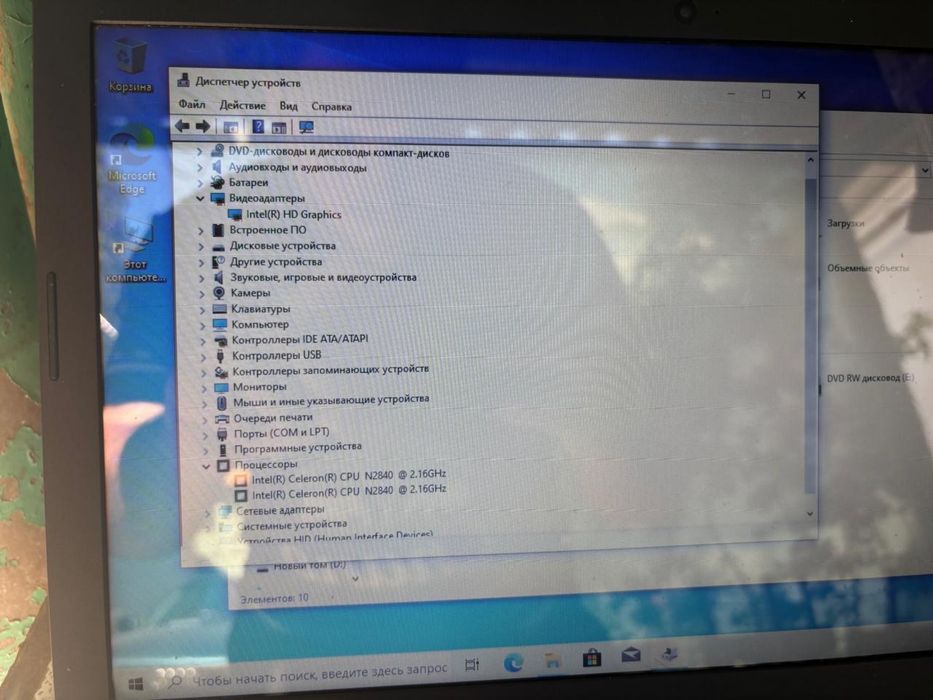Click the Windows Start button
Image resolution: width=933 pixels, height=700 pixels.
pyautogui.click(x=136, y=685)
